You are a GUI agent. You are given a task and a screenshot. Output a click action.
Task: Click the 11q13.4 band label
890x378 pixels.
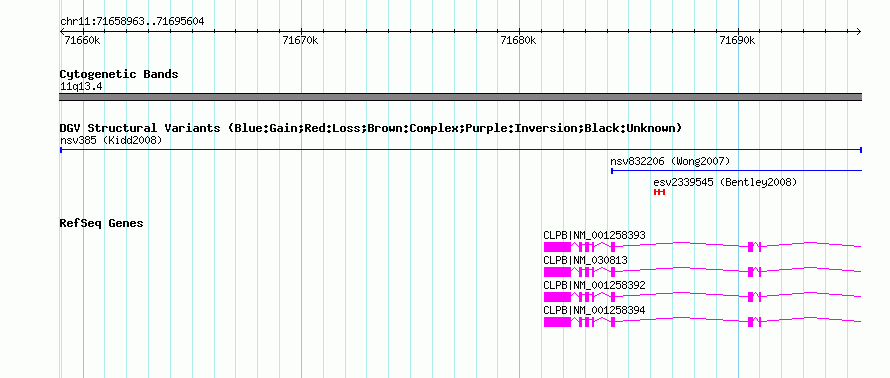(81, 87)
